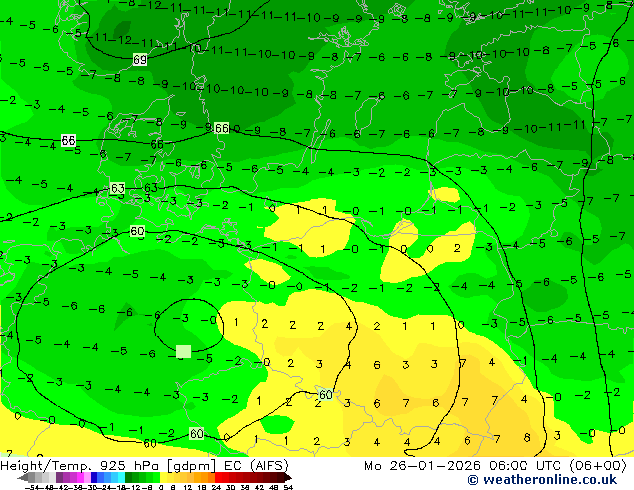634x490 pixels.
Task: Click the dark right arrow end of legend
Action: point(287,477)
